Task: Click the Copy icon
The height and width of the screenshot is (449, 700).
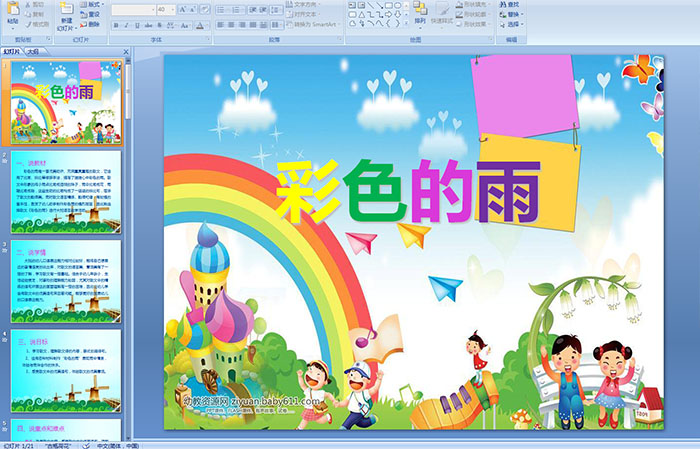Action: tap(28, 14)
